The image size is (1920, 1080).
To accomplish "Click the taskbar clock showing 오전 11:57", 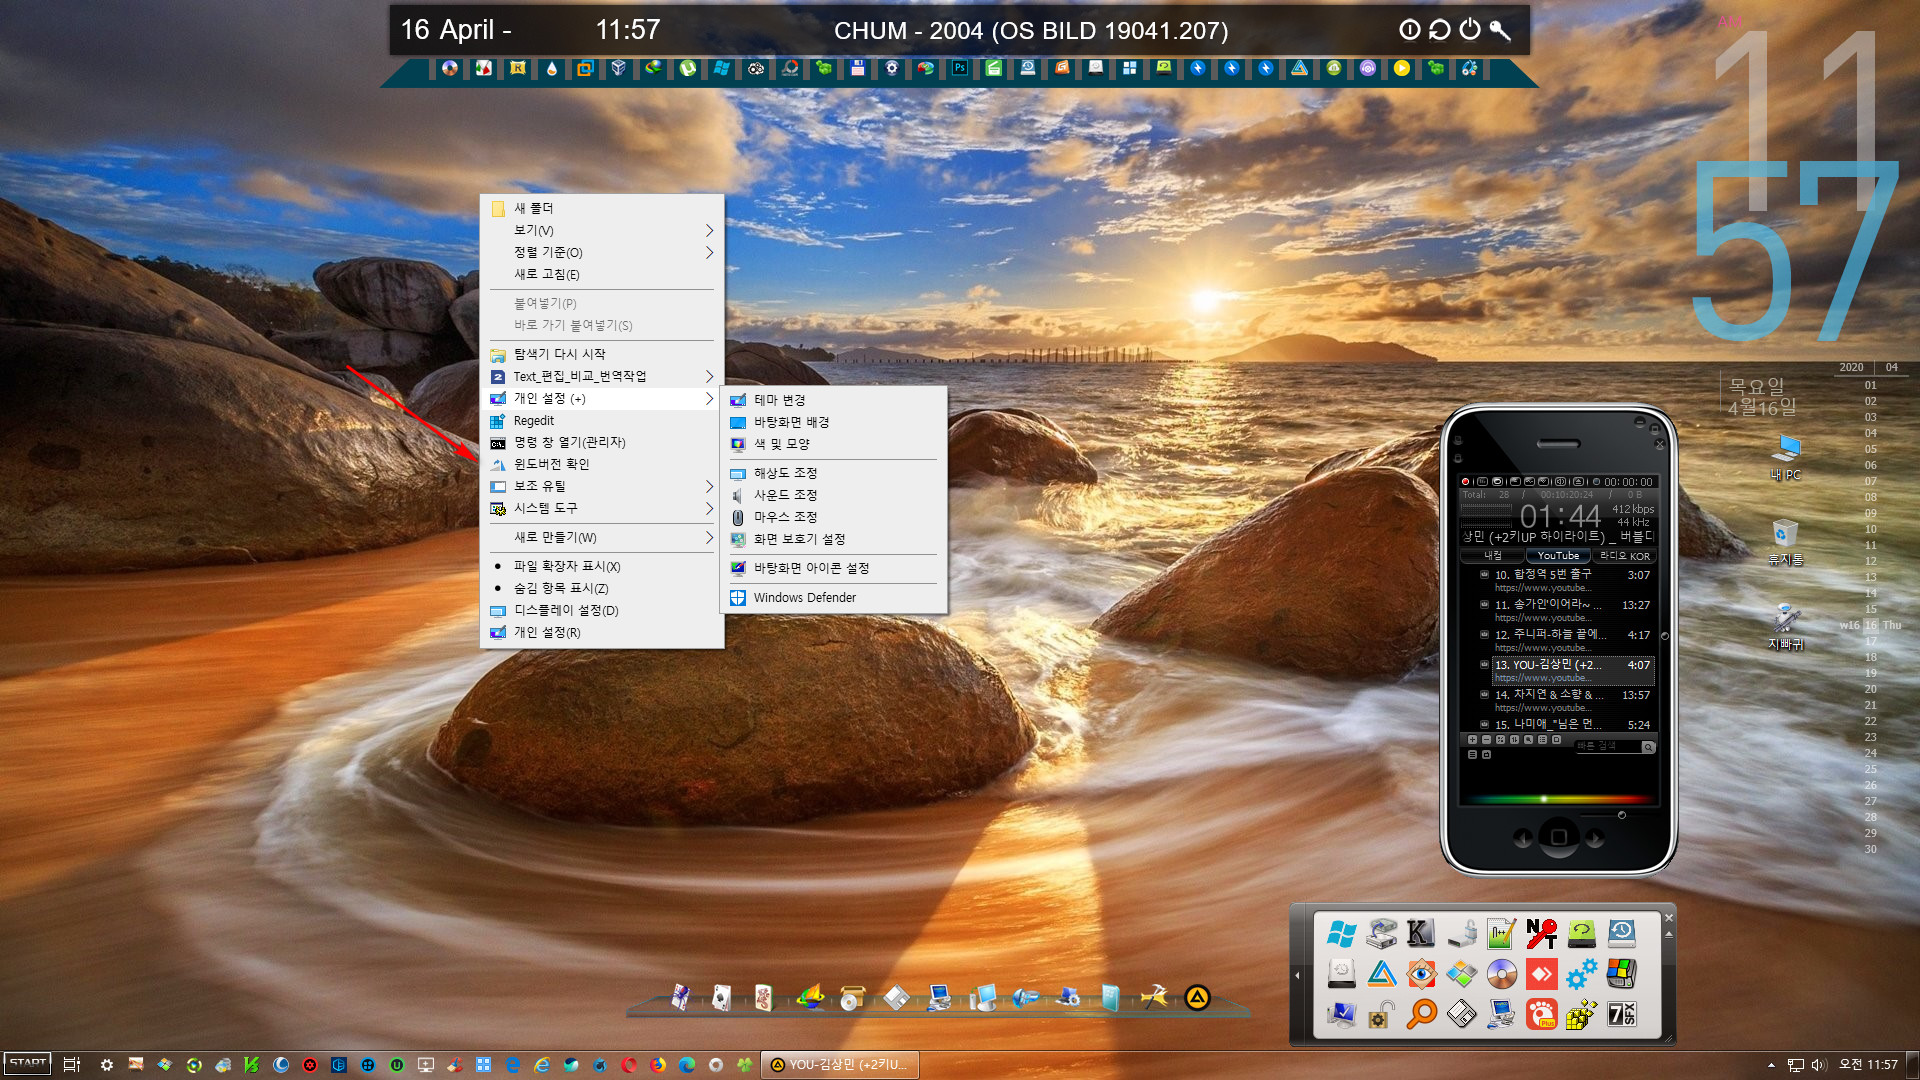I will 1868,1065.
